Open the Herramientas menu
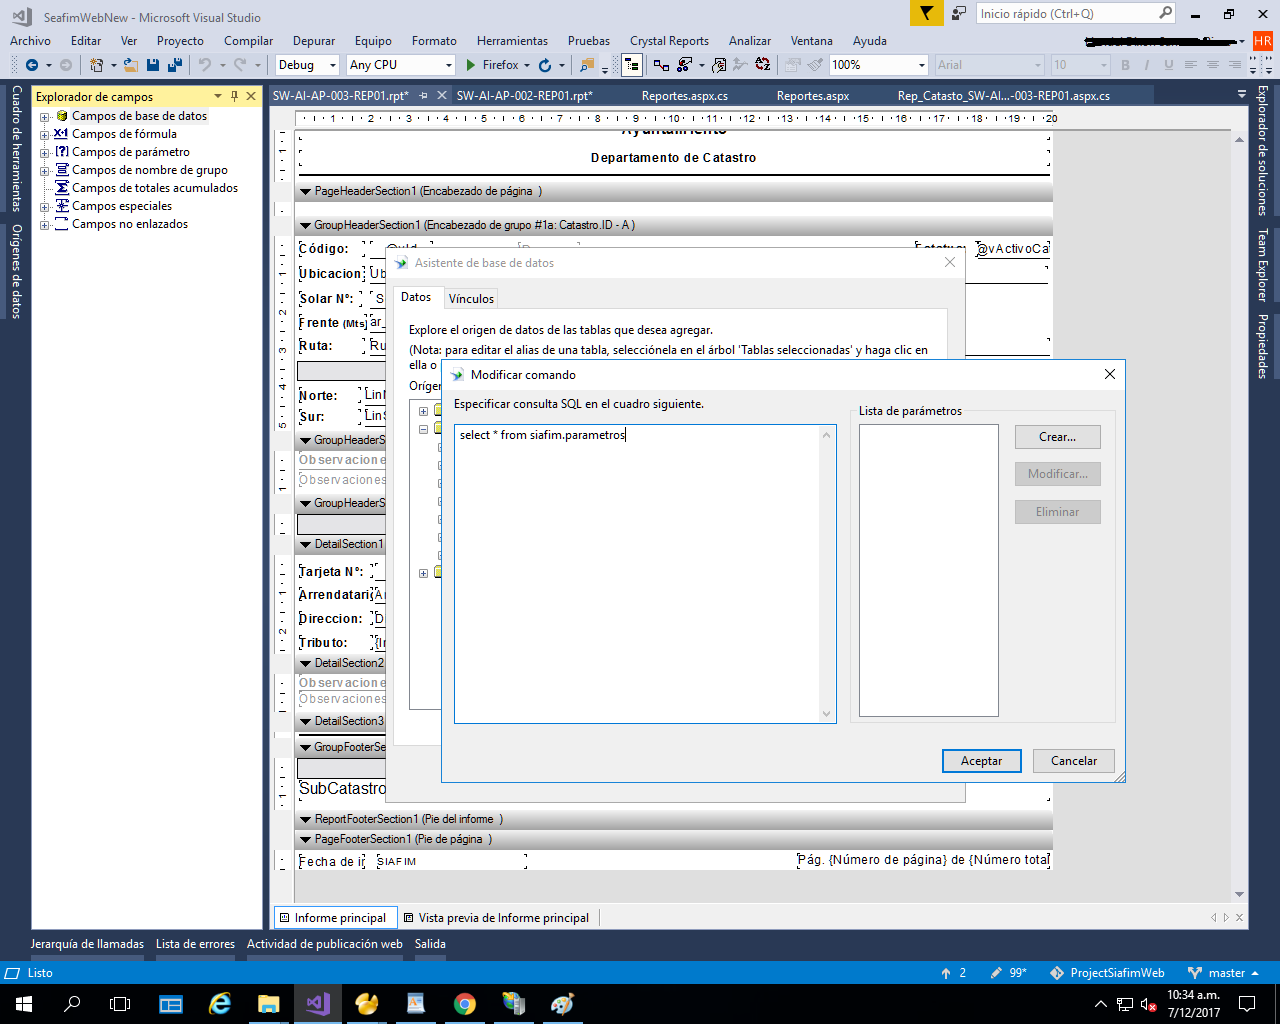Image resolution: width=1280 pixels, height=1024 pixels. [512, 41]
